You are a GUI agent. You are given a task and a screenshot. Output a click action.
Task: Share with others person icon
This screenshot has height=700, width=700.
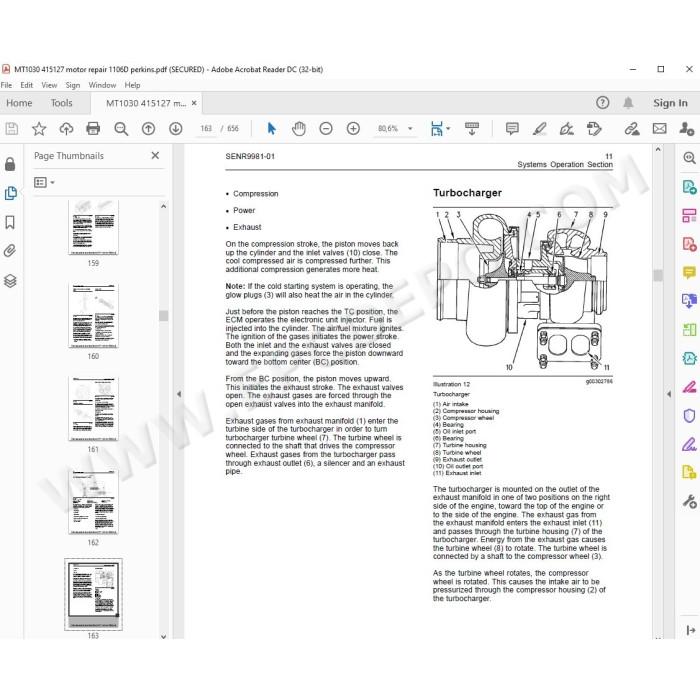(687, 129)
